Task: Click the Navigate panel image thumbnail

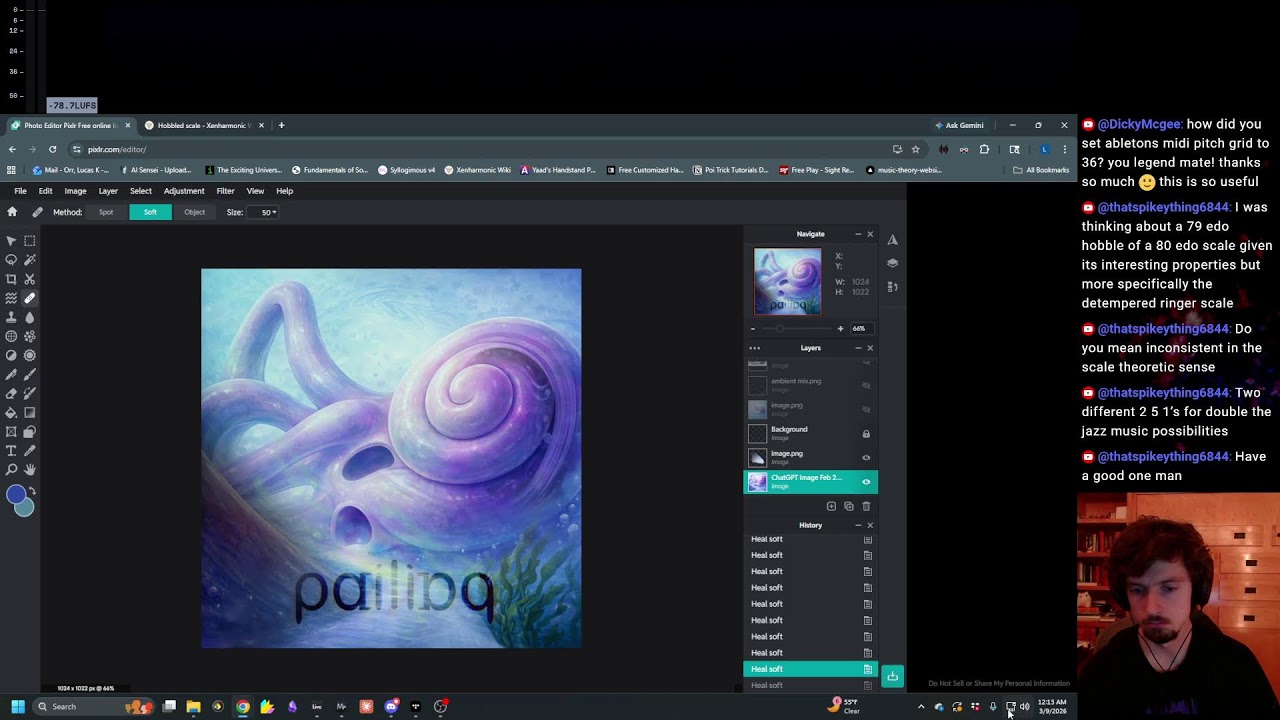Action: click(x=787, y=281)
